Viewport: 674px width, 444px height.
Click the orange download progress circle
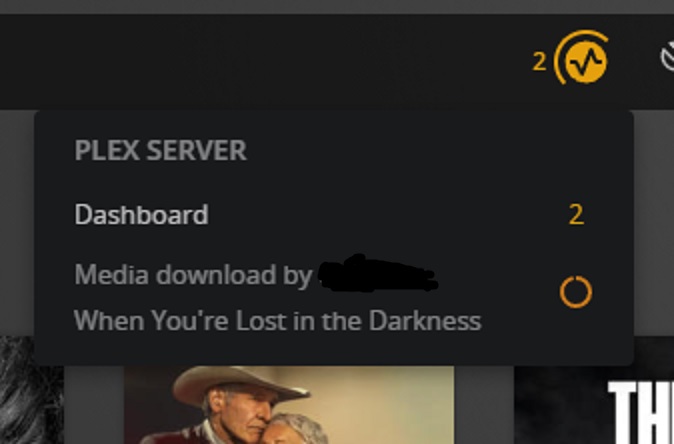coord(576,292)
